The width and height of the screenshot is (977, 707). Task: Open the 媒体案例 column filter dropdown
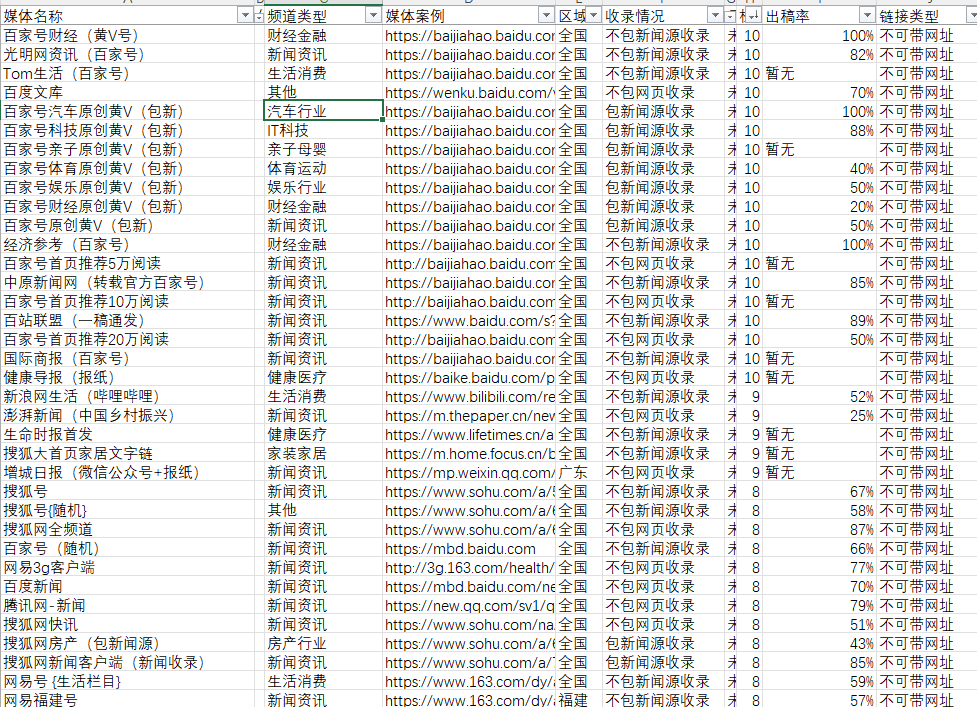[x=546, y=16]
